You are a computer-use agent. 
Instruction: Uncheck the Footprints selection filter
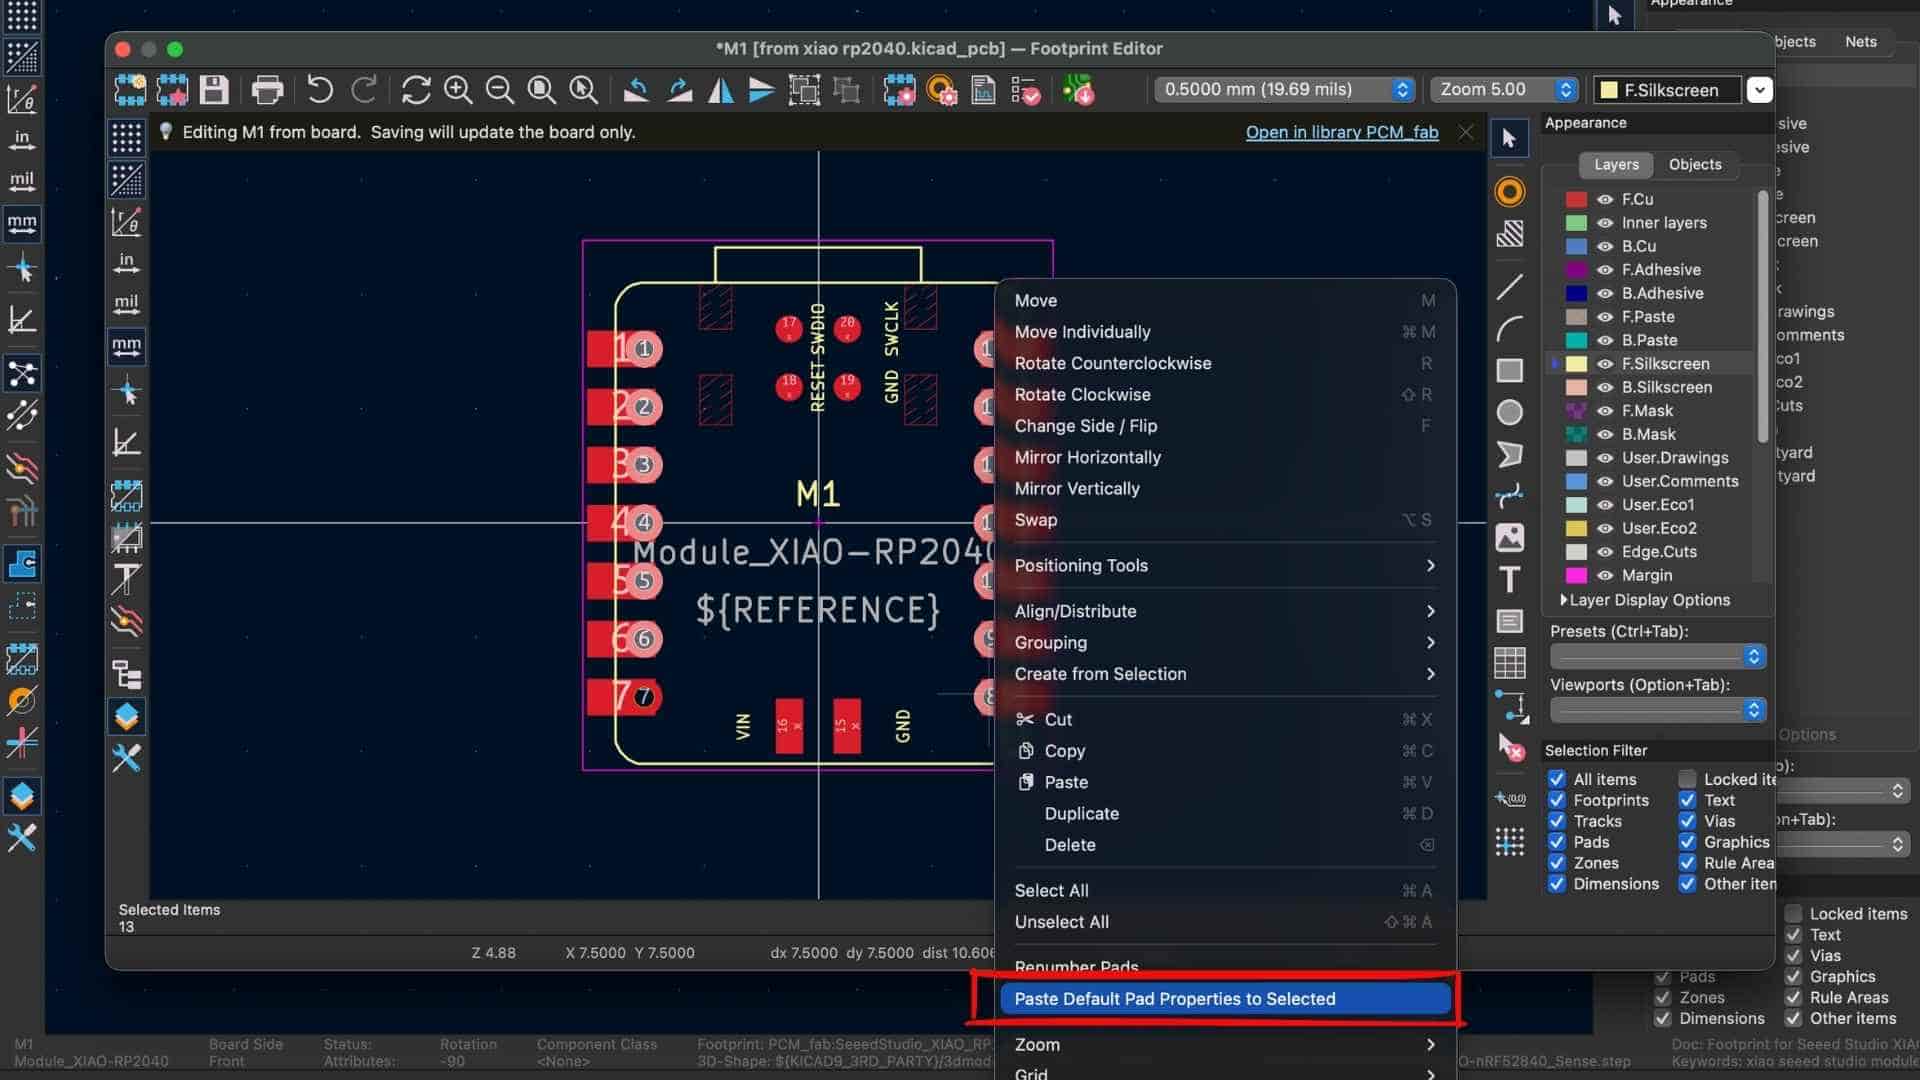[1557, 800]
